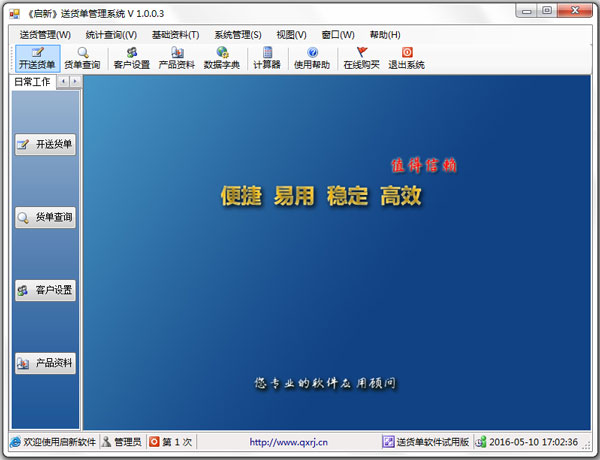The width and height of the screenshot is (600, 460).
Task: Click the 退出系统 toolbar icon
Action: tap(406, 58)
